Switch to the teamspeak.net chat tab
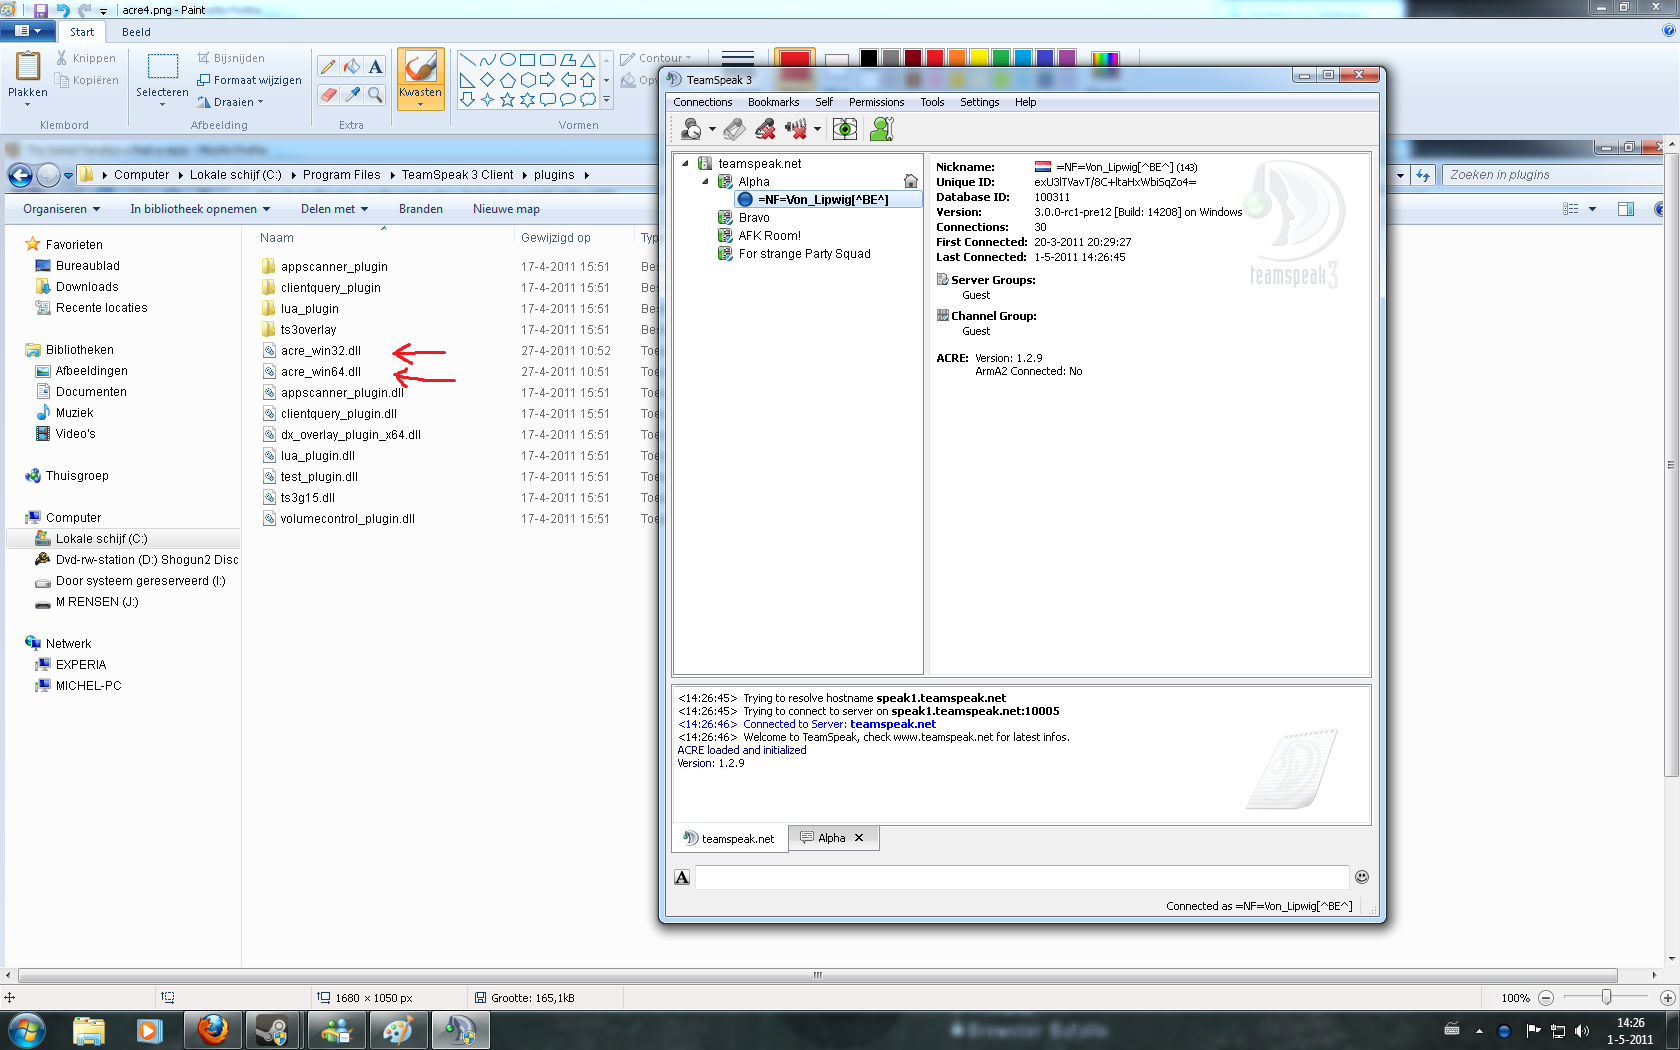Screen dimensions: 1680x1050 (x=730, y=838)
